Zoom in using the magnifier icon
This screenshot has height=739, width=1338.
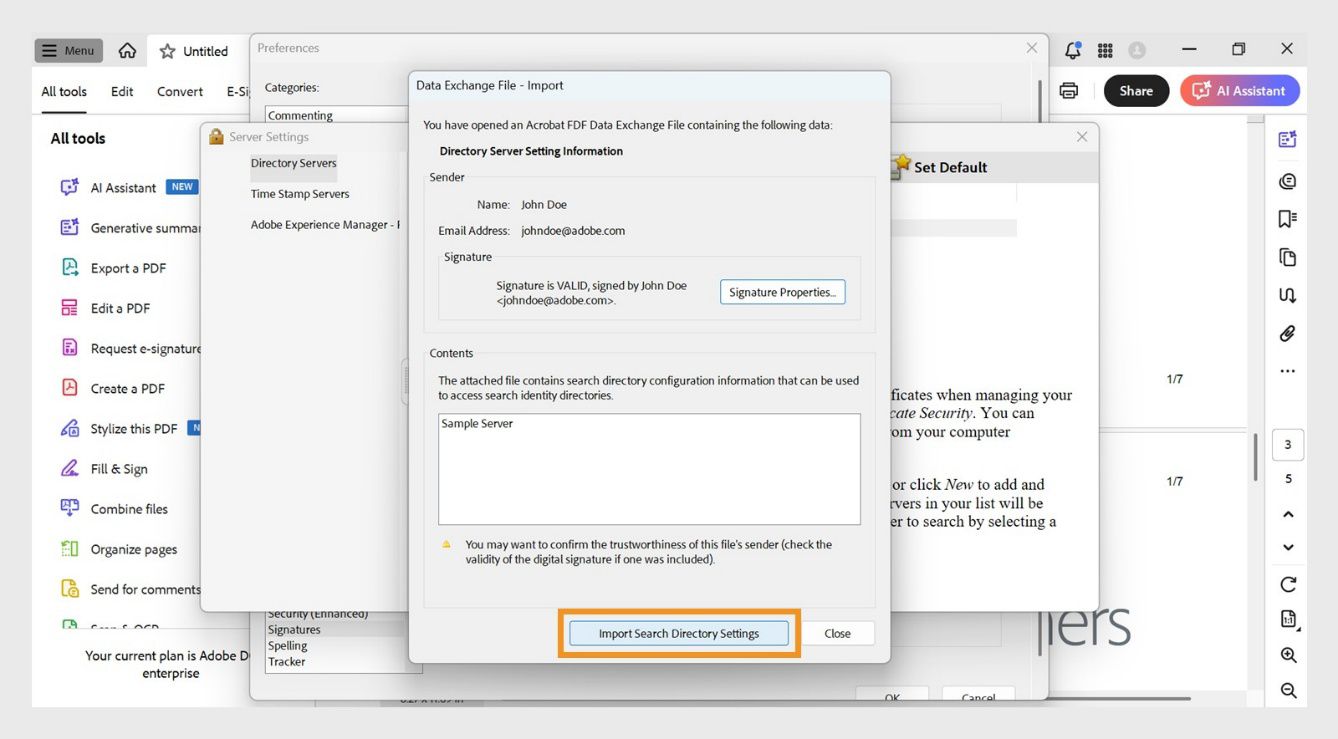click(1288, 655)
